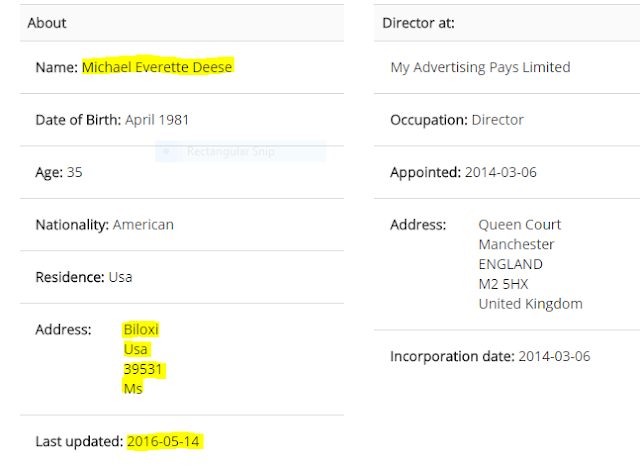Click the American nationality value
The height and width of the screenshot is (466, 640).
(x=143, y=224)
